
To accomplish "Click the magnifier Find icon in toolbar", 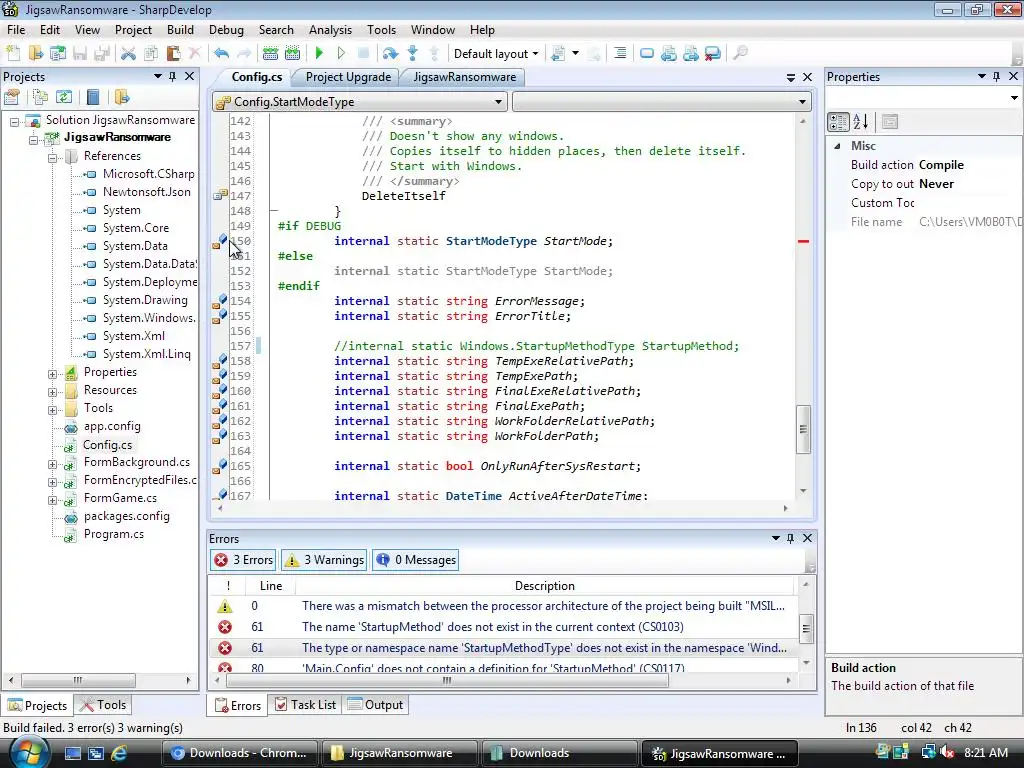I will point(740,53).
